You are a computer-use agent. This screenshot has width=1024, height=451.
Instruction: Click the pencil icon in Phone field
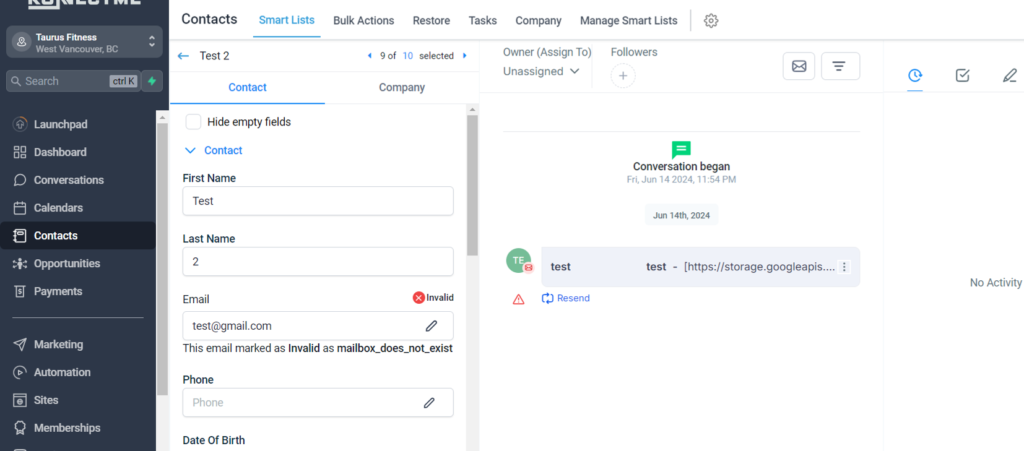429,403
